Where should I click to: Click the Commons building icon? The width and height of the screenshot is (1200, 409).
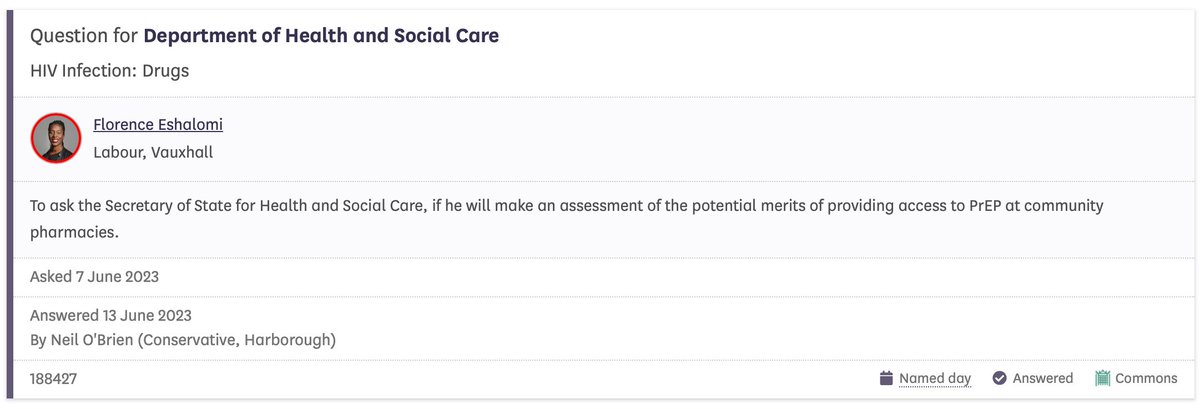click(x=1103, y=378)
